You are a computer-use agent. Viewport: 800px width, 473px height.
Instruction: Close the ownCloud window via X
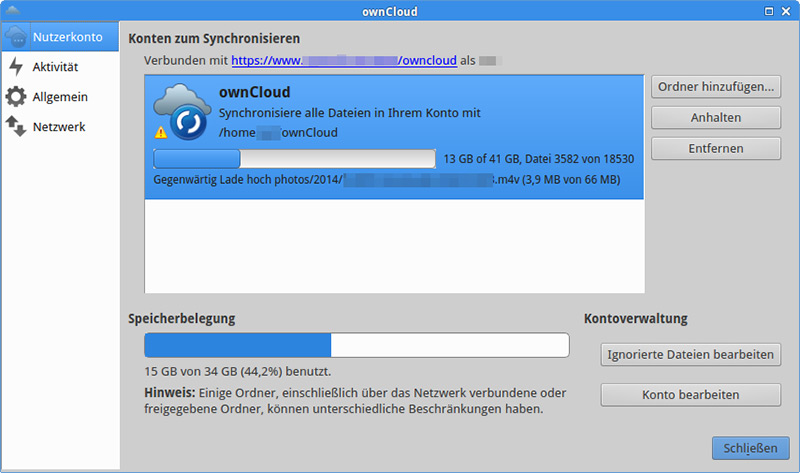coord(786,11)
